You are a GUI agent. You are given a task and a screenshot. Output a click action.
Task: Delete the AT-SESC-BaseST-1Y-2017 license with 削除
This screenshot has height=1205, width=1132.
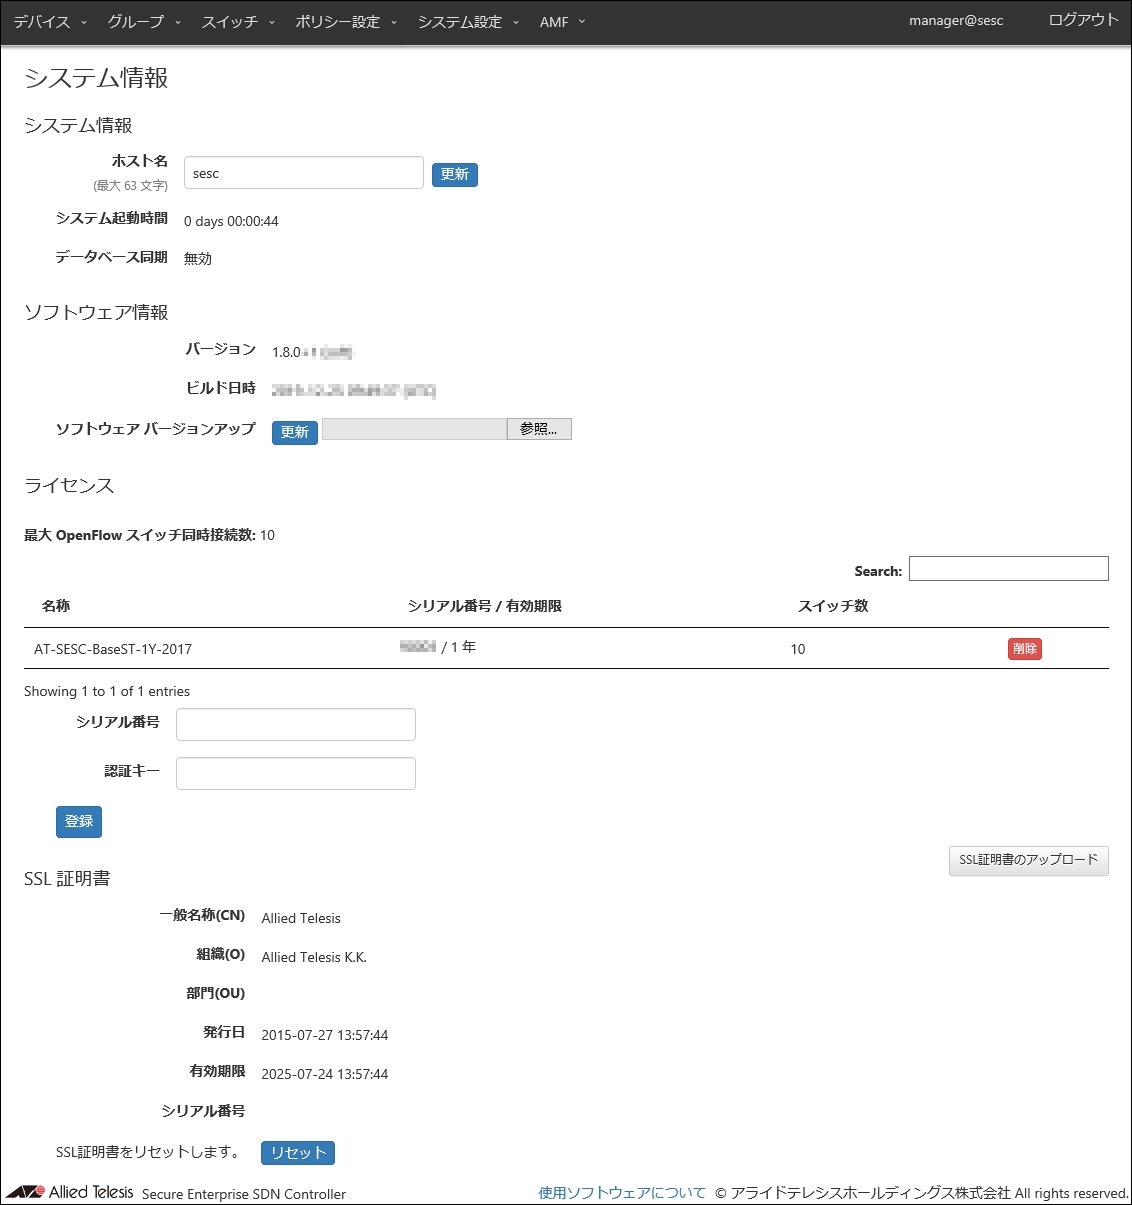pos(1025,649)
